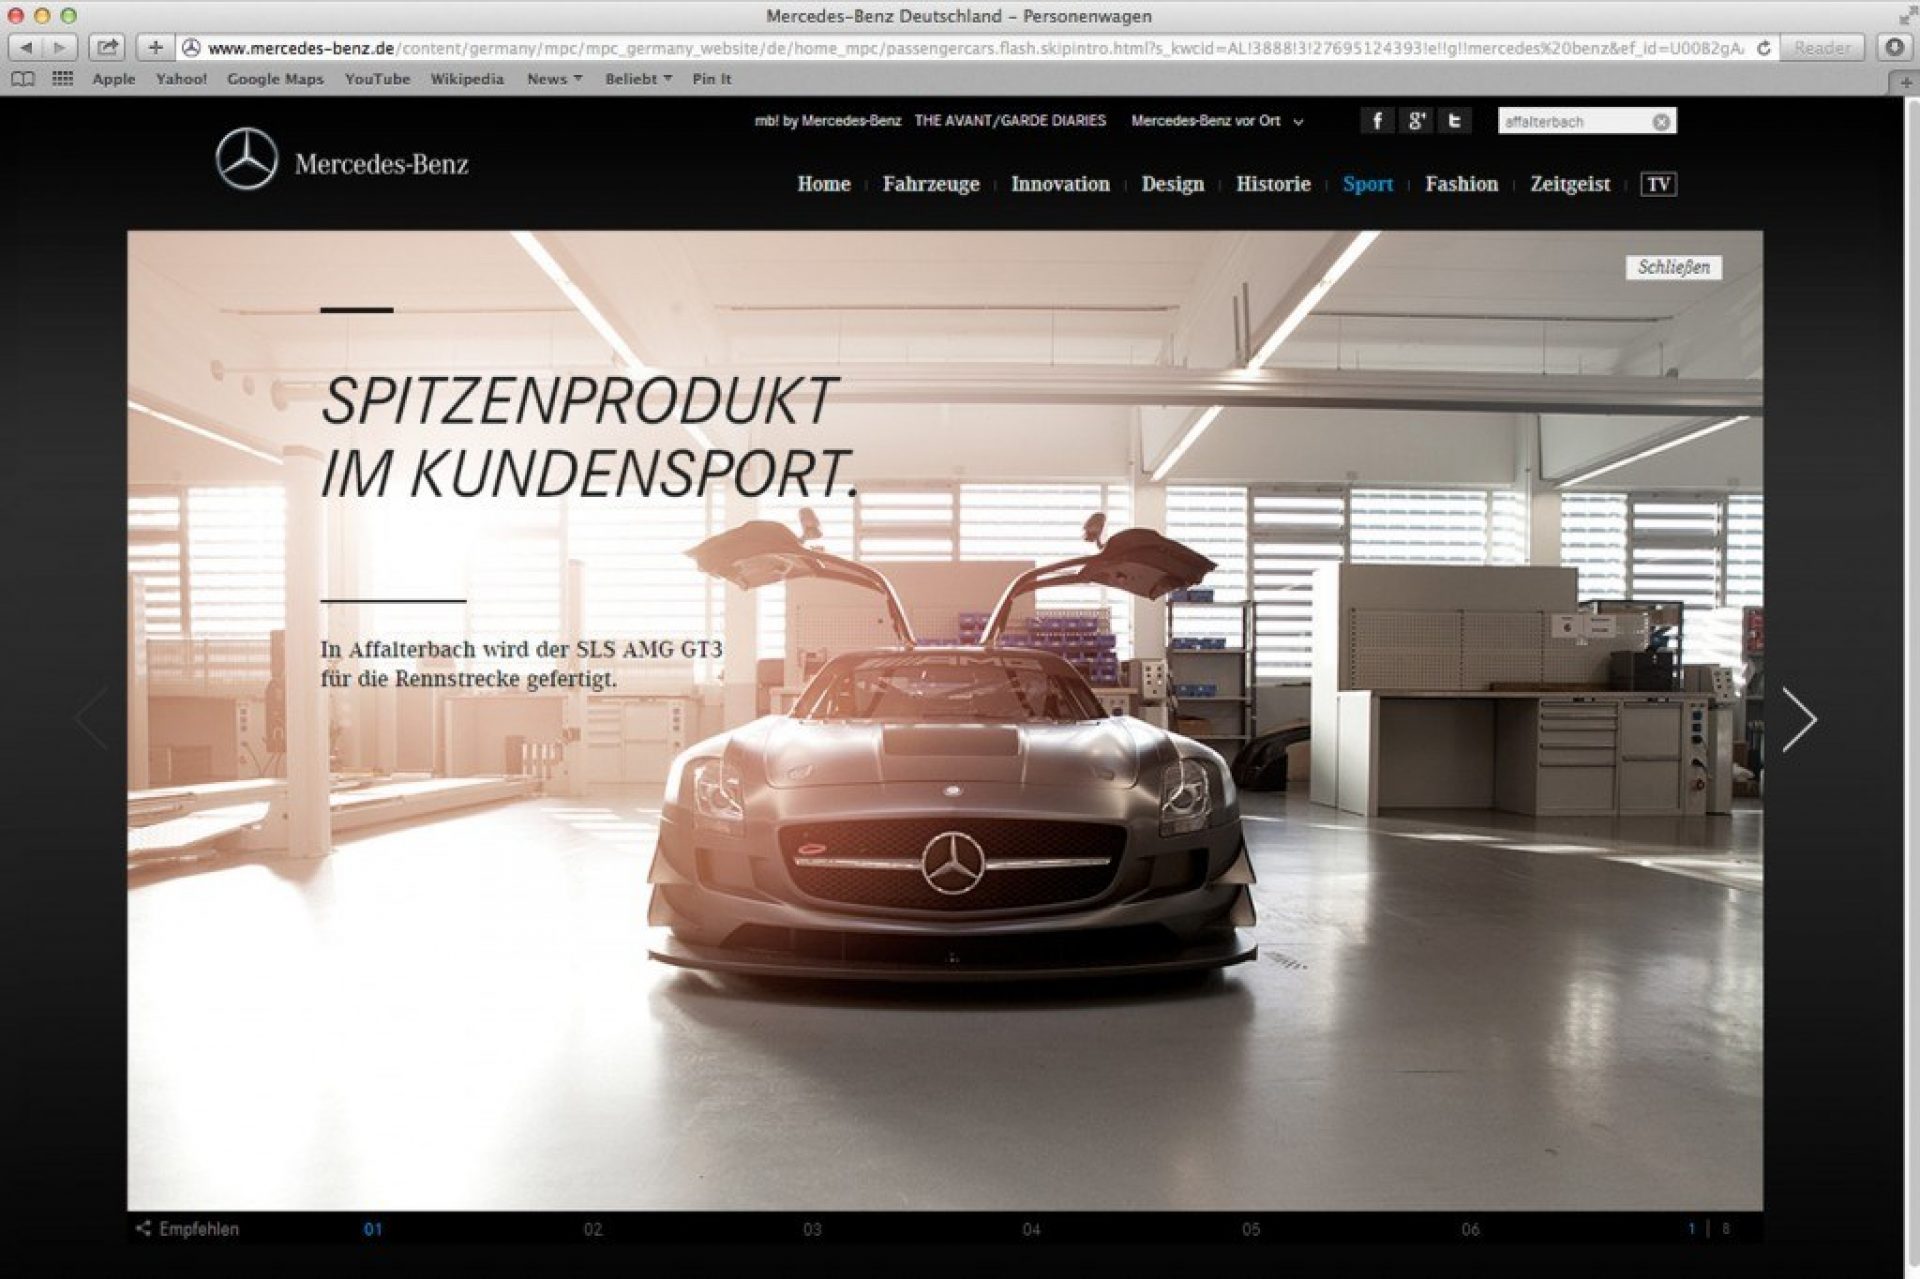Open the Apple bookmark
Image resolution: width=1920 pixels, height=1279 pixels.
point(113,79)
